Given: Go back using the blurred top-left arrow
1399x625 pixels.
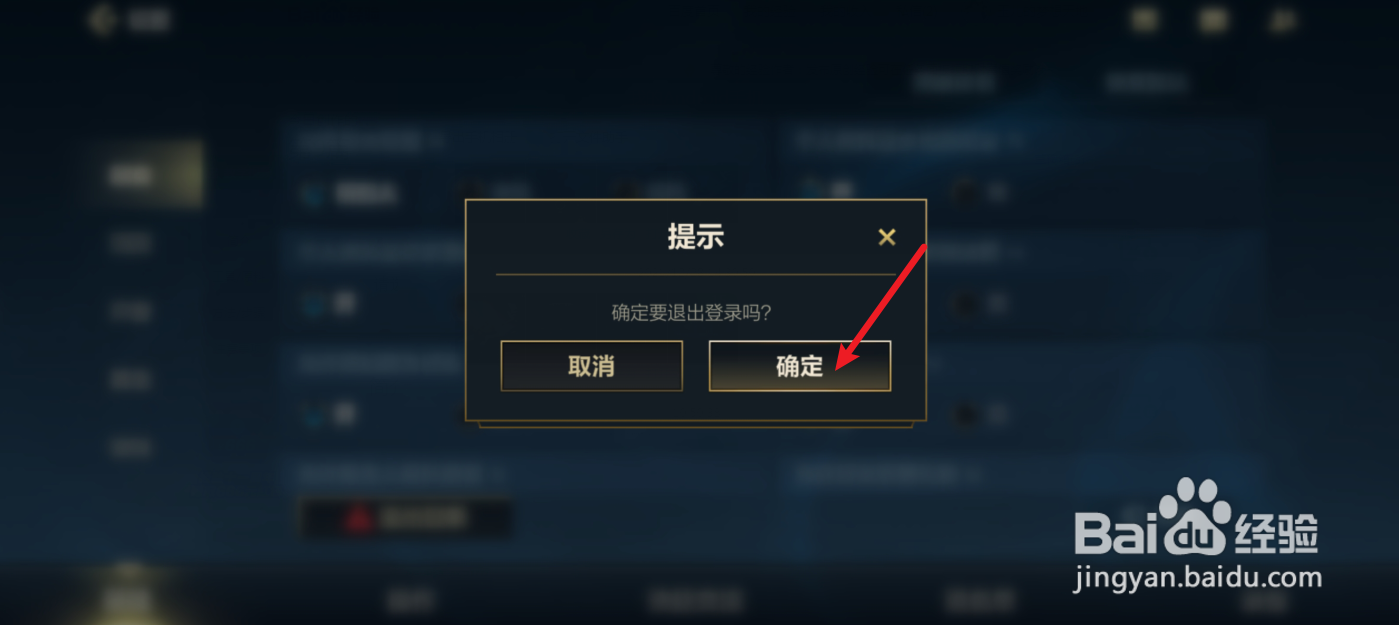Looking at the screenshot, I should (x=101, y=20).
